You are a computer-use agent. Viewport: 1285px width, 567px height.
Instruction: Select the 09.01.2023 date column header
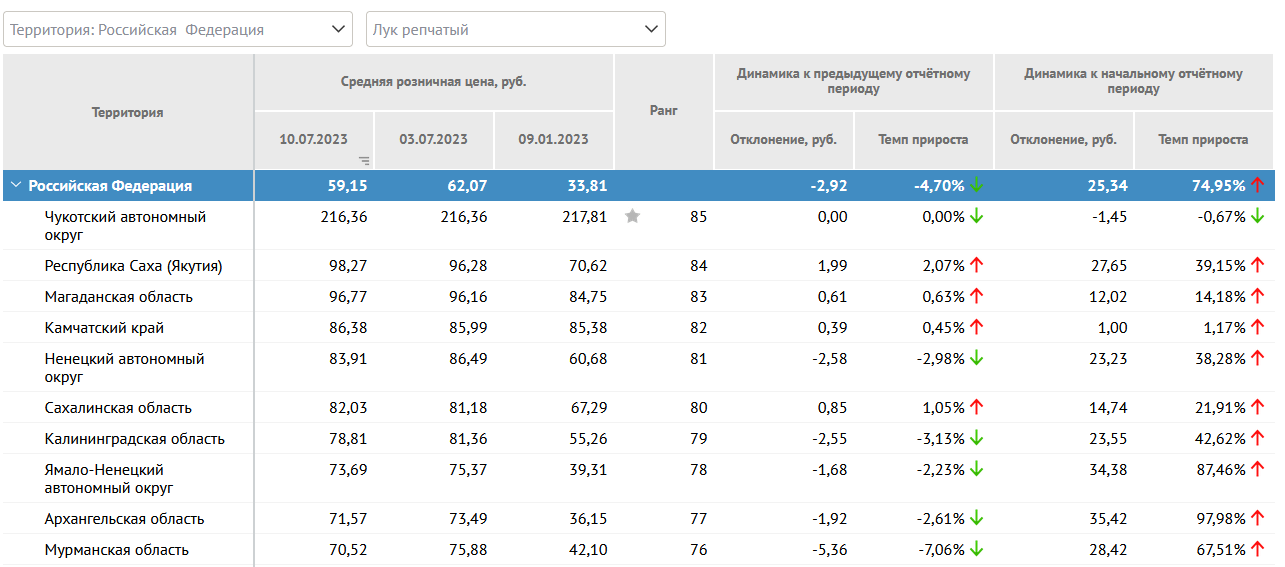pos(553,140)
